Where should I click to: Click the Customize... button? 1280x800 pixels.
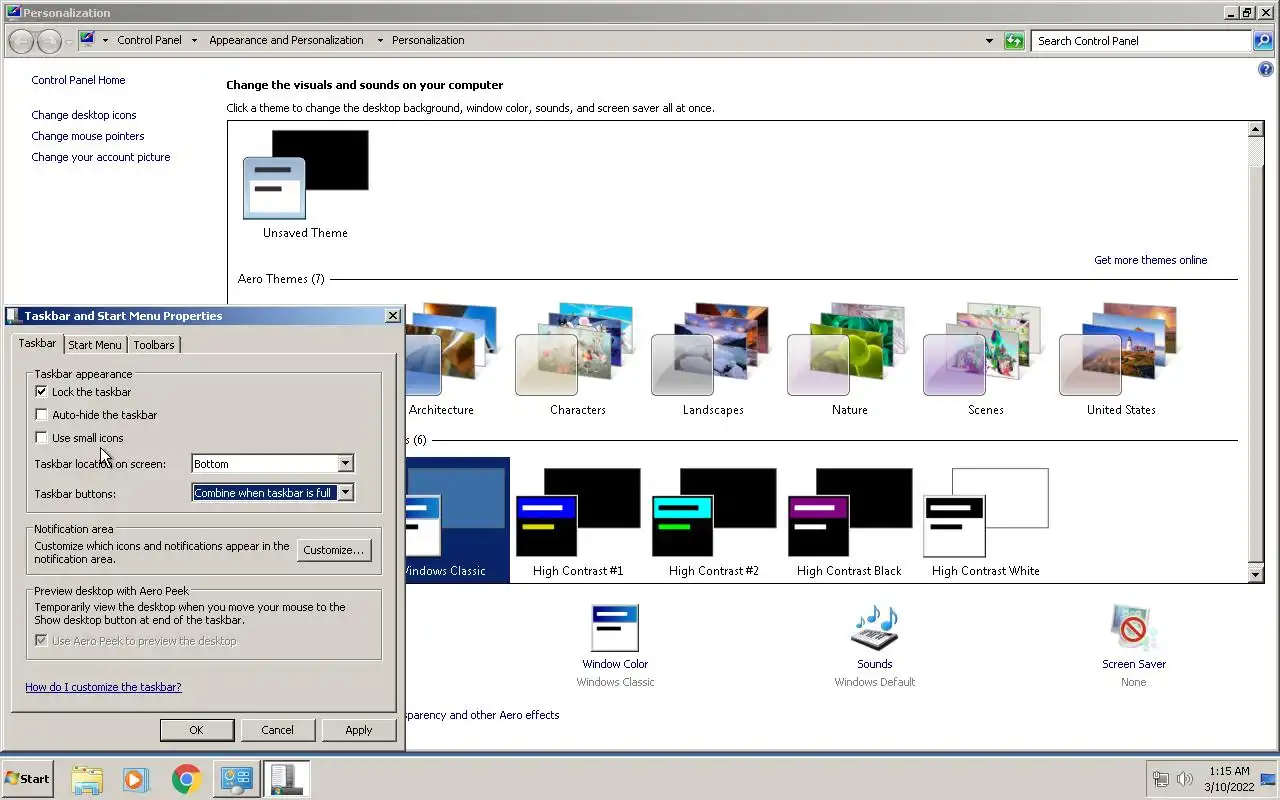pyautogui.click(x=334, y=550)
